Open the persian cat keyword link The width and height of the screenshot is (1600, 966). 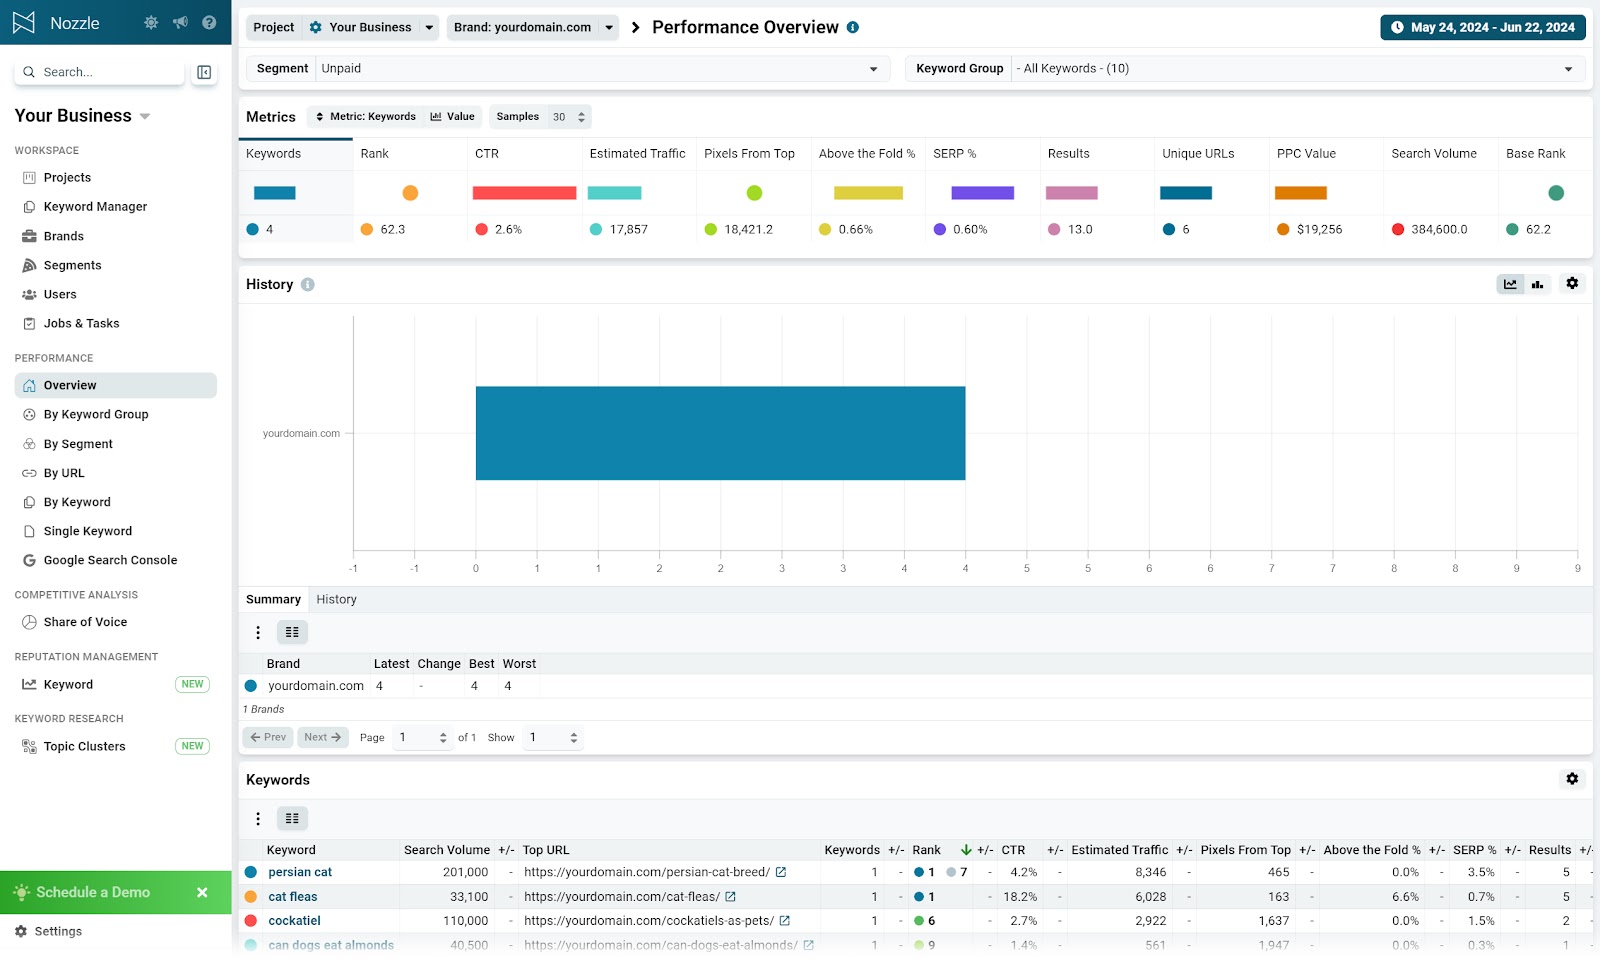(299, 871)
